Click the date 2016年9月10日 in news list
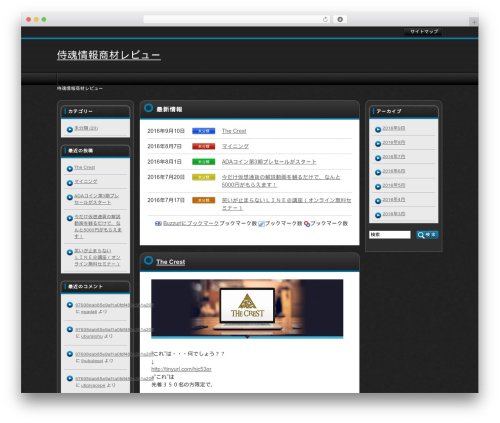 pyautogui.click(x=166, y=131)
